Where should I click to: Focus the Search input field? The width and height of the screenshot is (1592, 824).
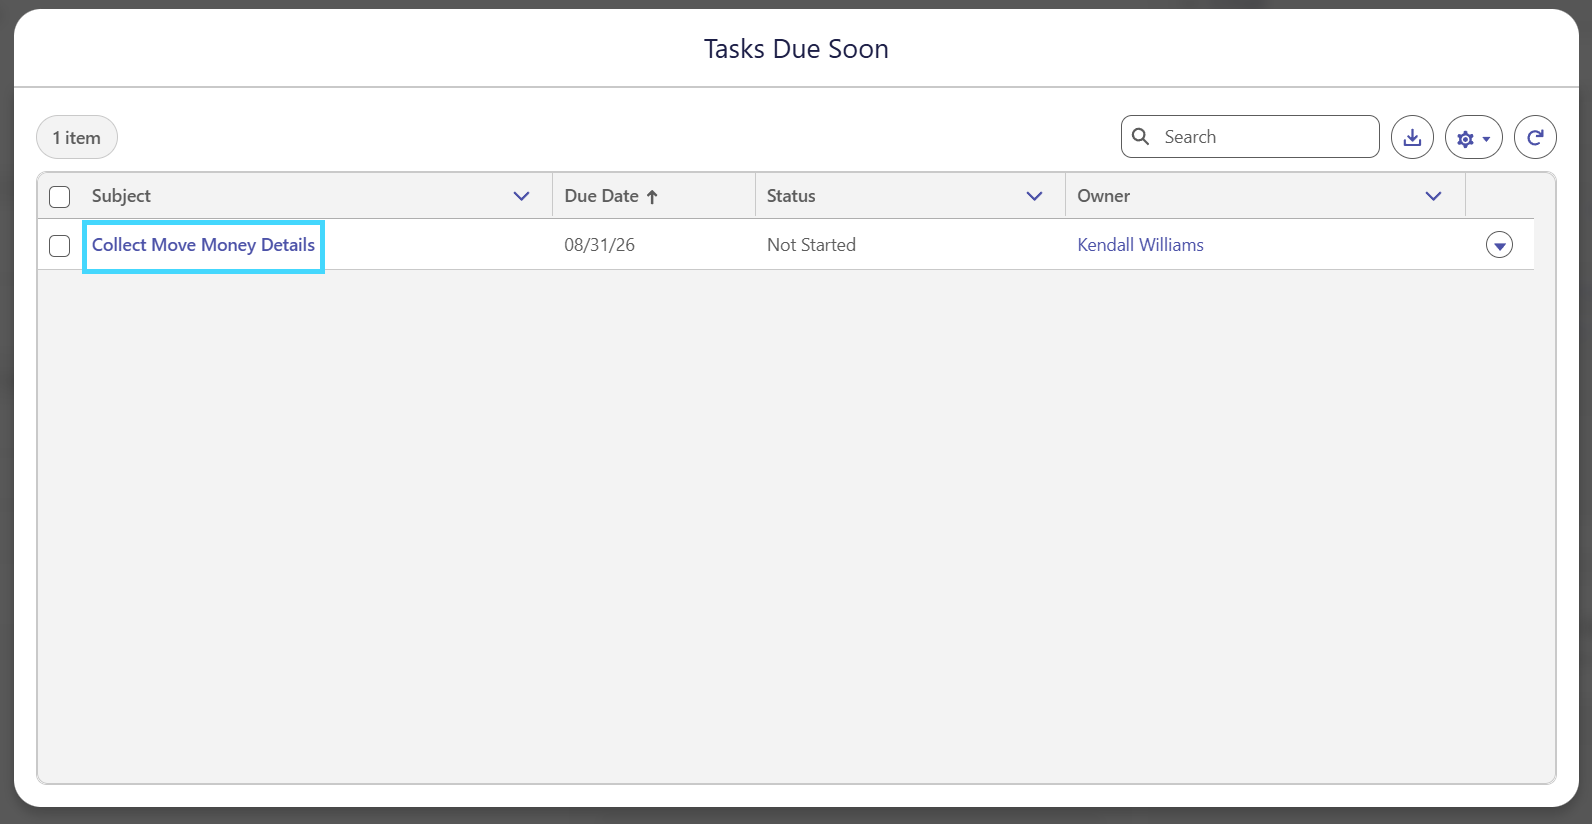point(1250,137)
